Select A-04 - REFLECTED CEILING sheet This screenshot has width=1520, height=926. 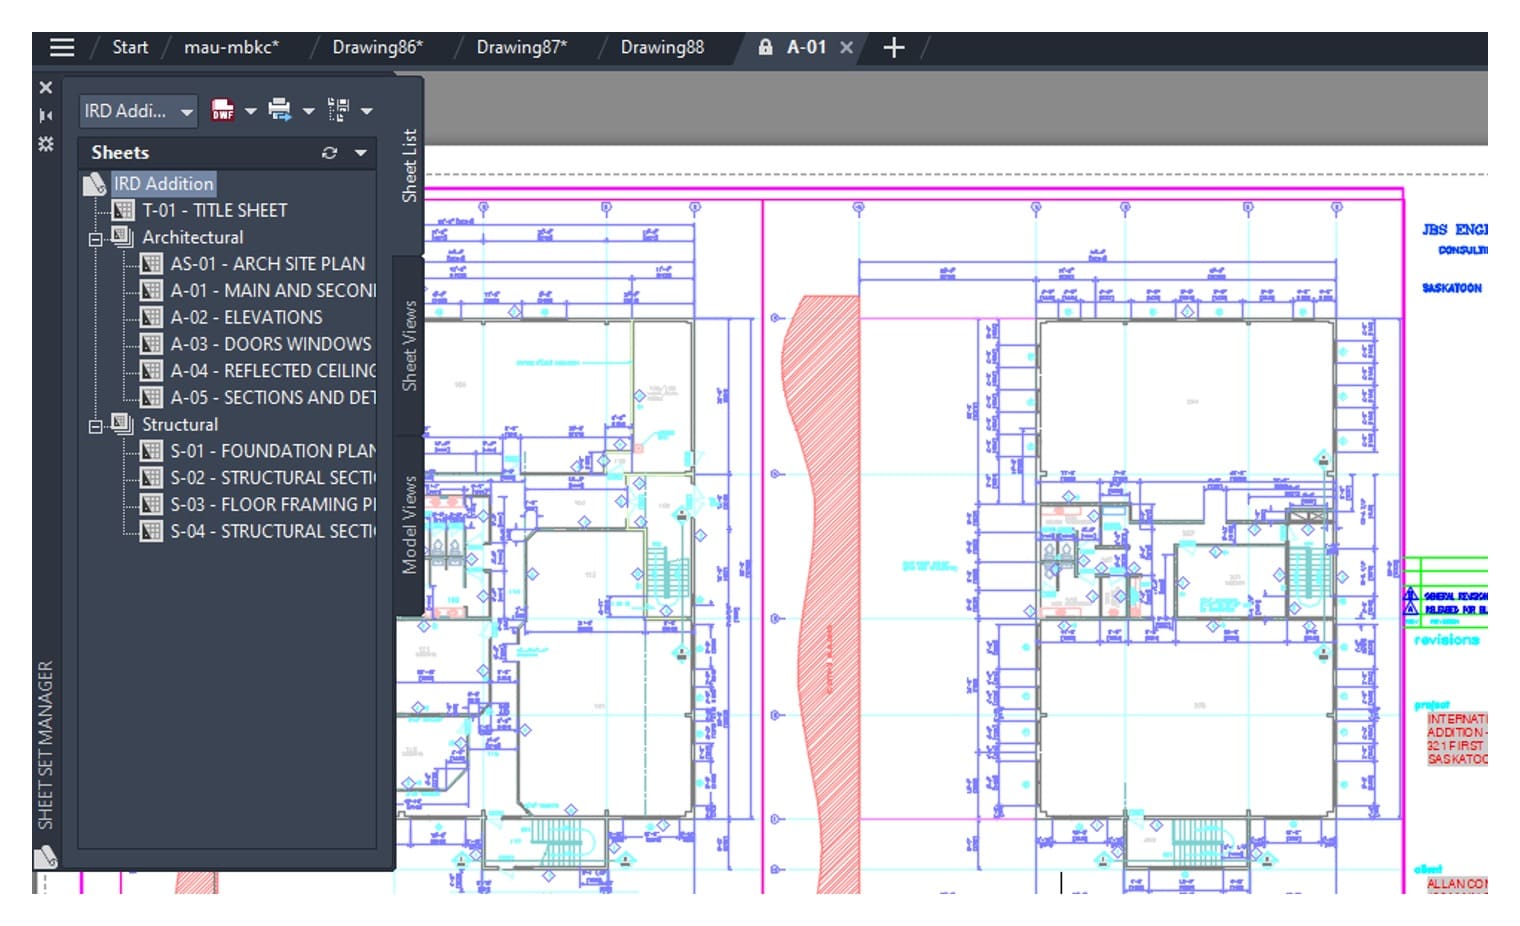point(272,371)
